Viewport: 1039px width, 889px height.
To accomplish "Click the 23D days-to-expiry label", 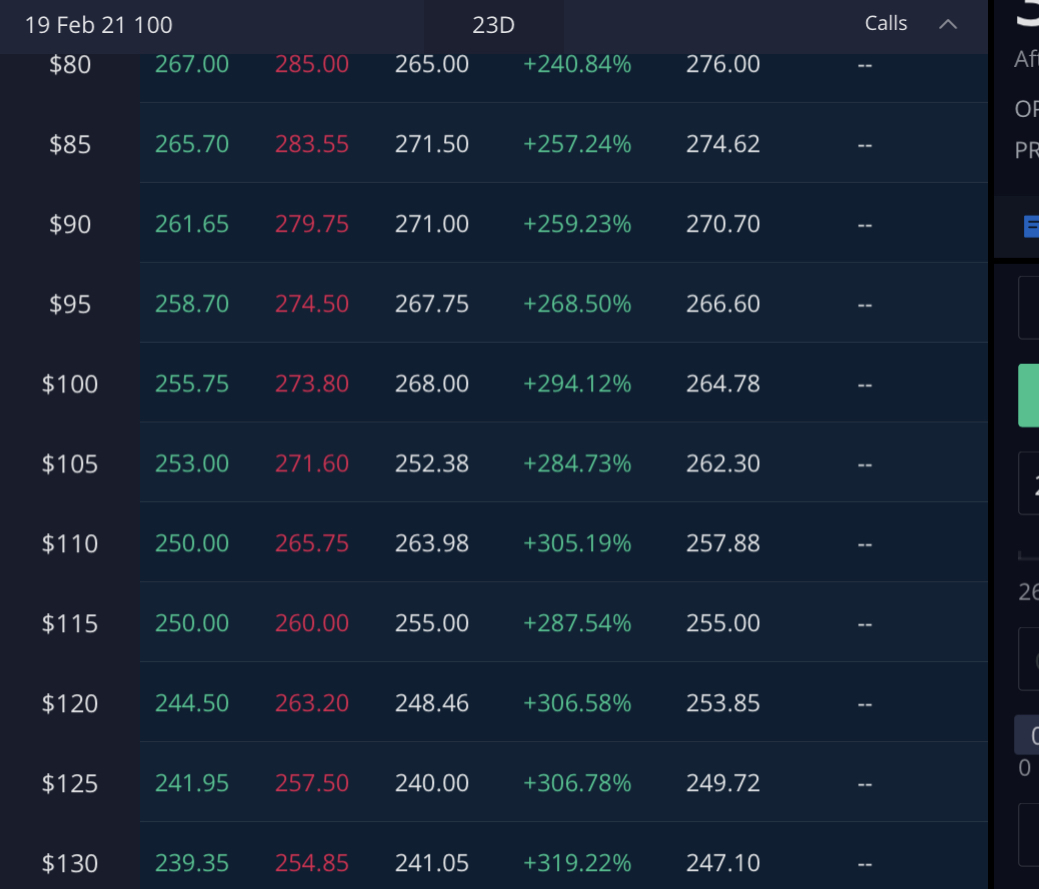I will click(x=493, y=25).
